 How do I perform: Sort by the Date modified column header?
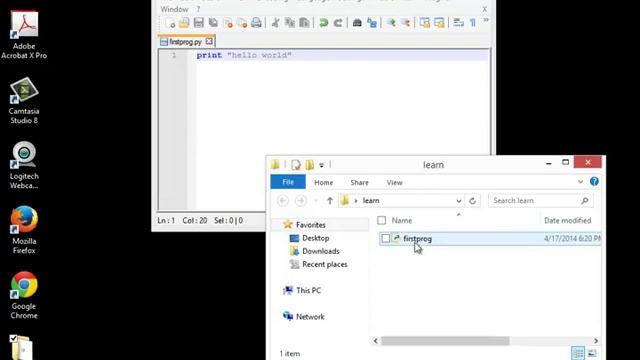(567, 220)
